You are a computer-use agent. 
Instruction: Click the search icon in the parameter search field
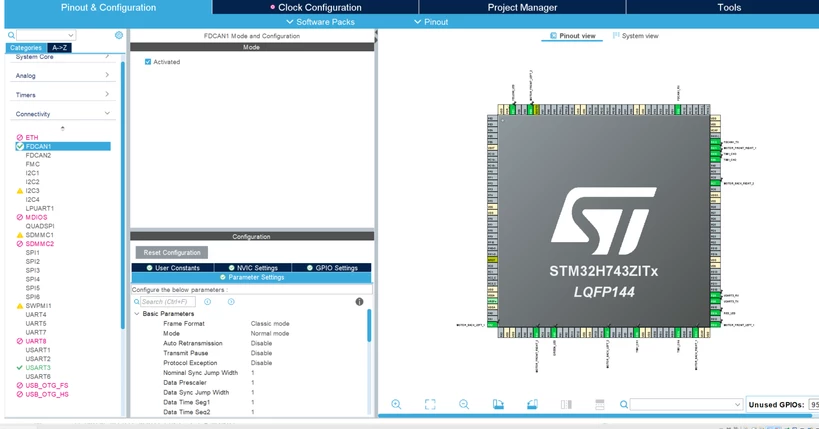[x=137, y=302]
